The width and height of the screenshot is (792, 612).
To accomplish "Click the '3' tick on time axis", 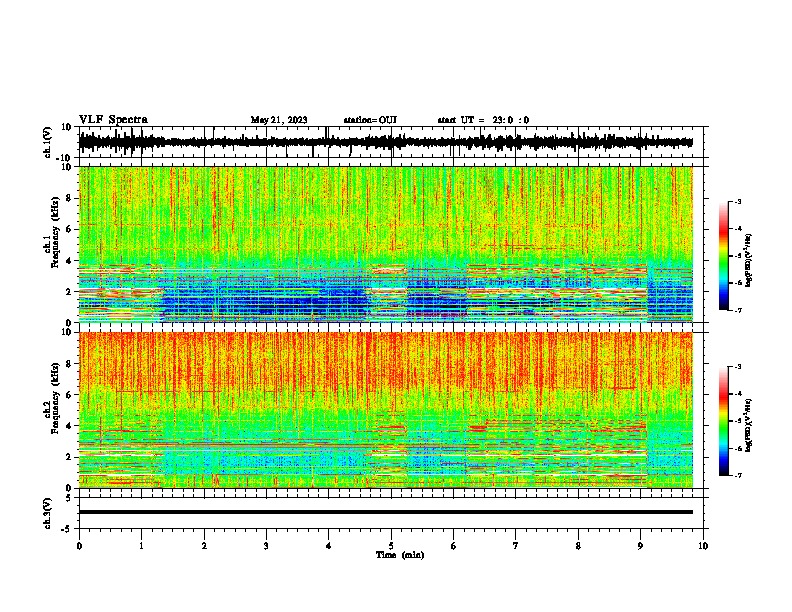I will (x=266, y=546).
